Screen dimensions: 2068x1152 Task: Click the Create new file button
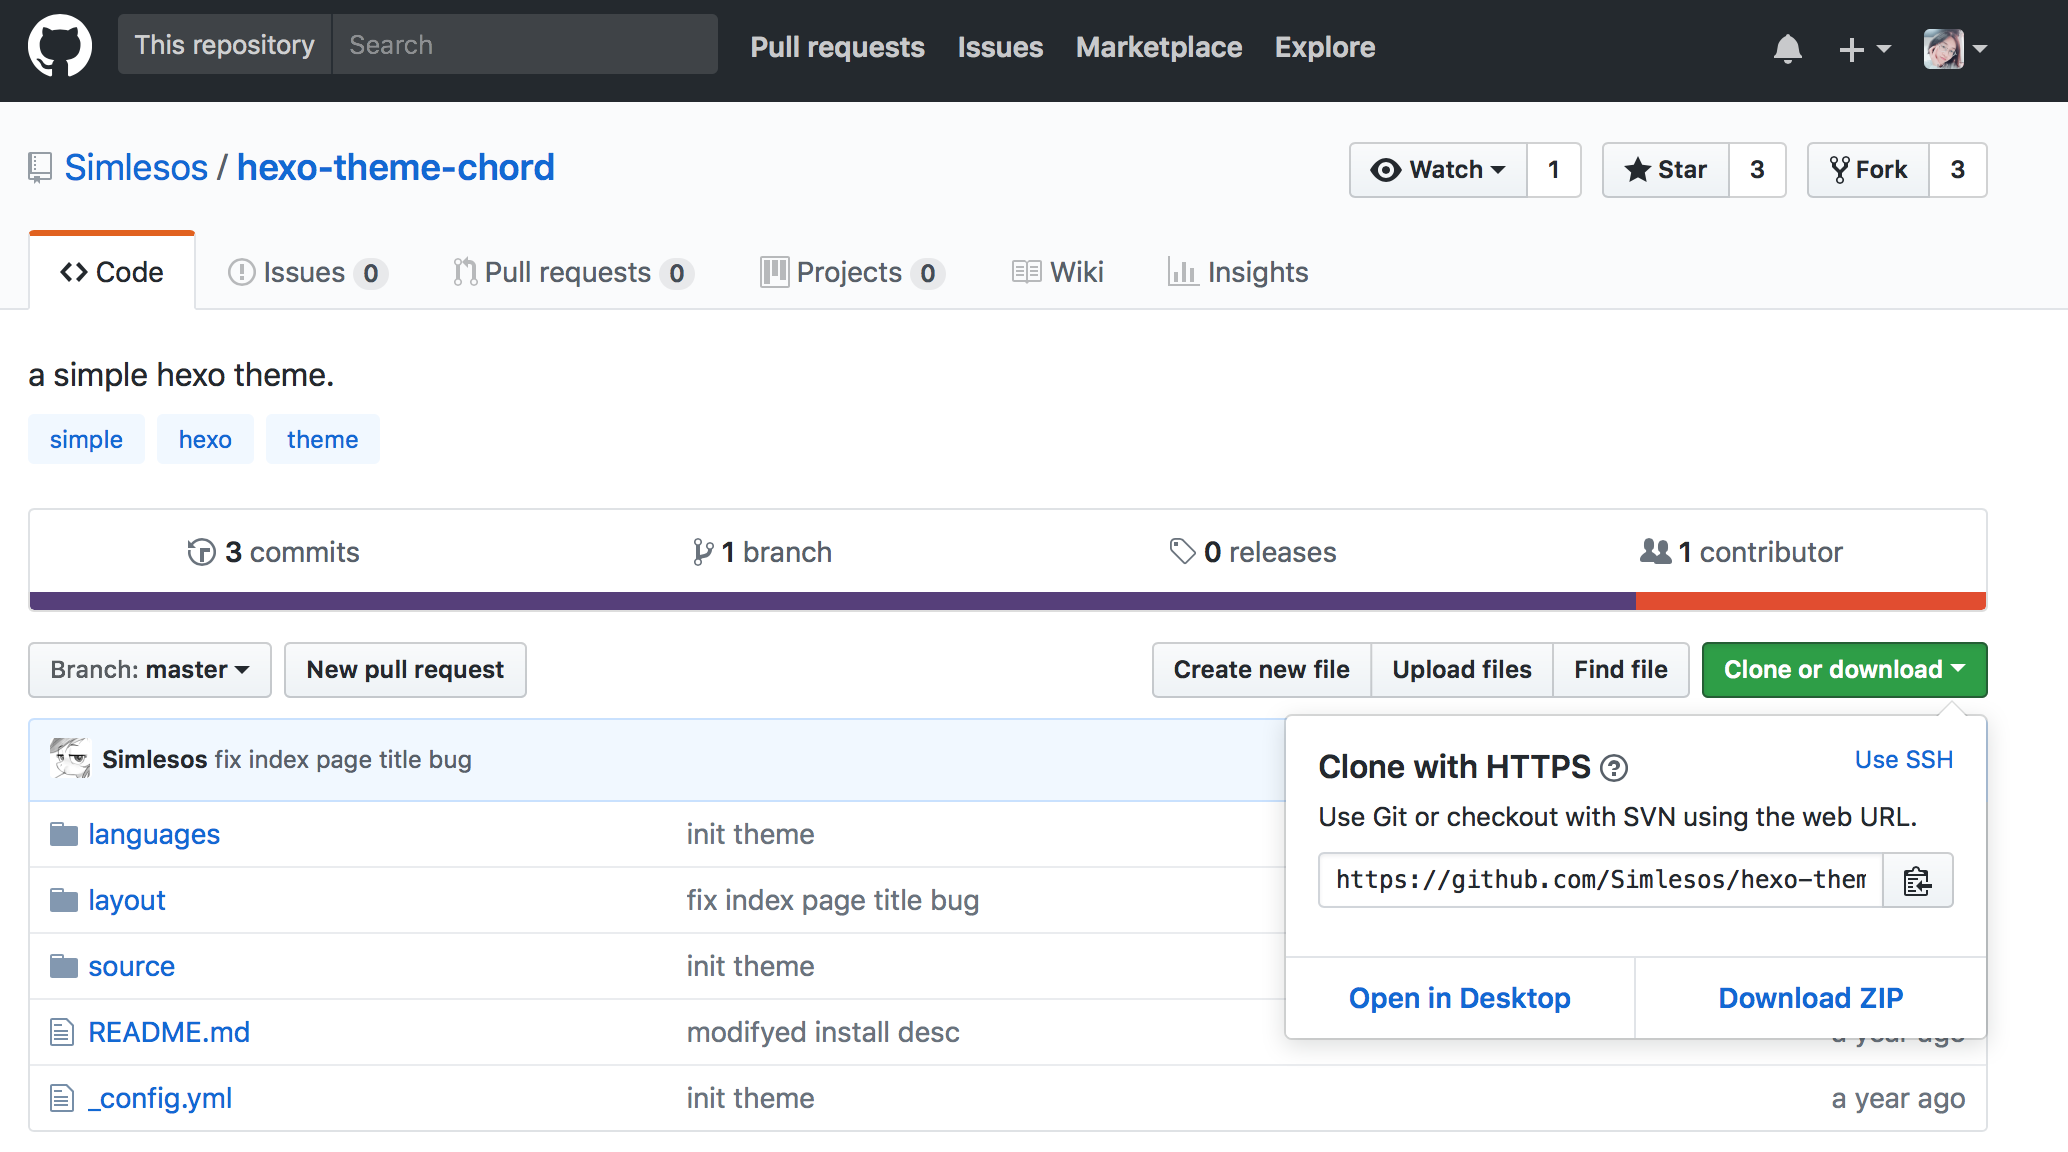[1261, 670]
